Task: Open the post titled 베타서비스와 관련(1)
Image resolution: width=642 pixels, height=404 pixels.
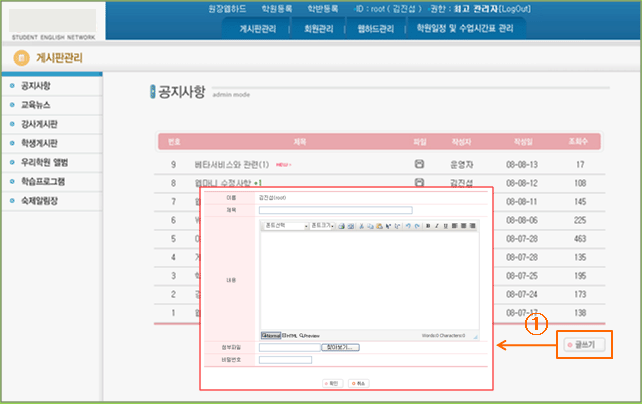Action: point(231,165)
